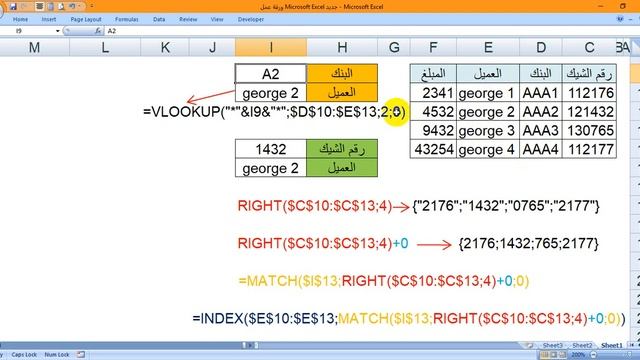Open the Home ribbon tab
Image resolution: width=640 pixels, height=360 pixels.
pos(20,19)
